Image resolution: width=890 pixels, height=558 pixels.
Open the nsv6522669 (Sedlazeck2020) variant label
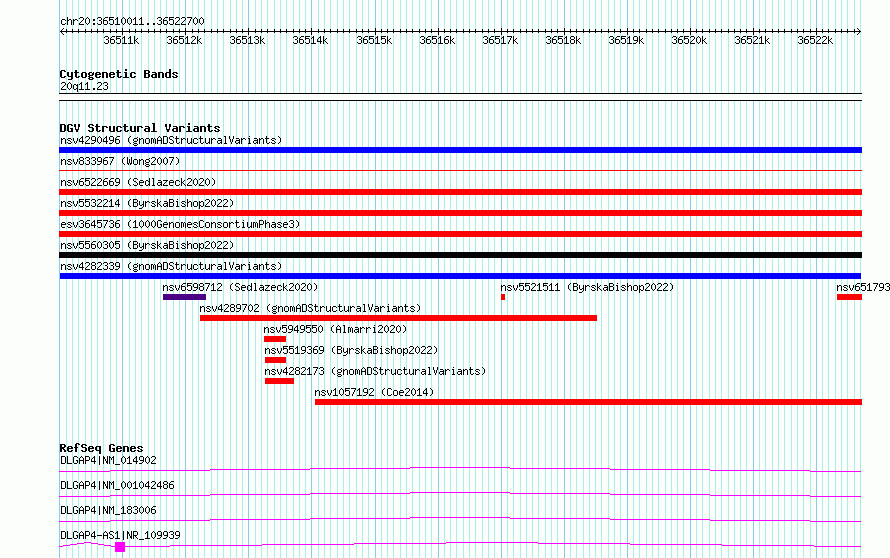point(138,182)
